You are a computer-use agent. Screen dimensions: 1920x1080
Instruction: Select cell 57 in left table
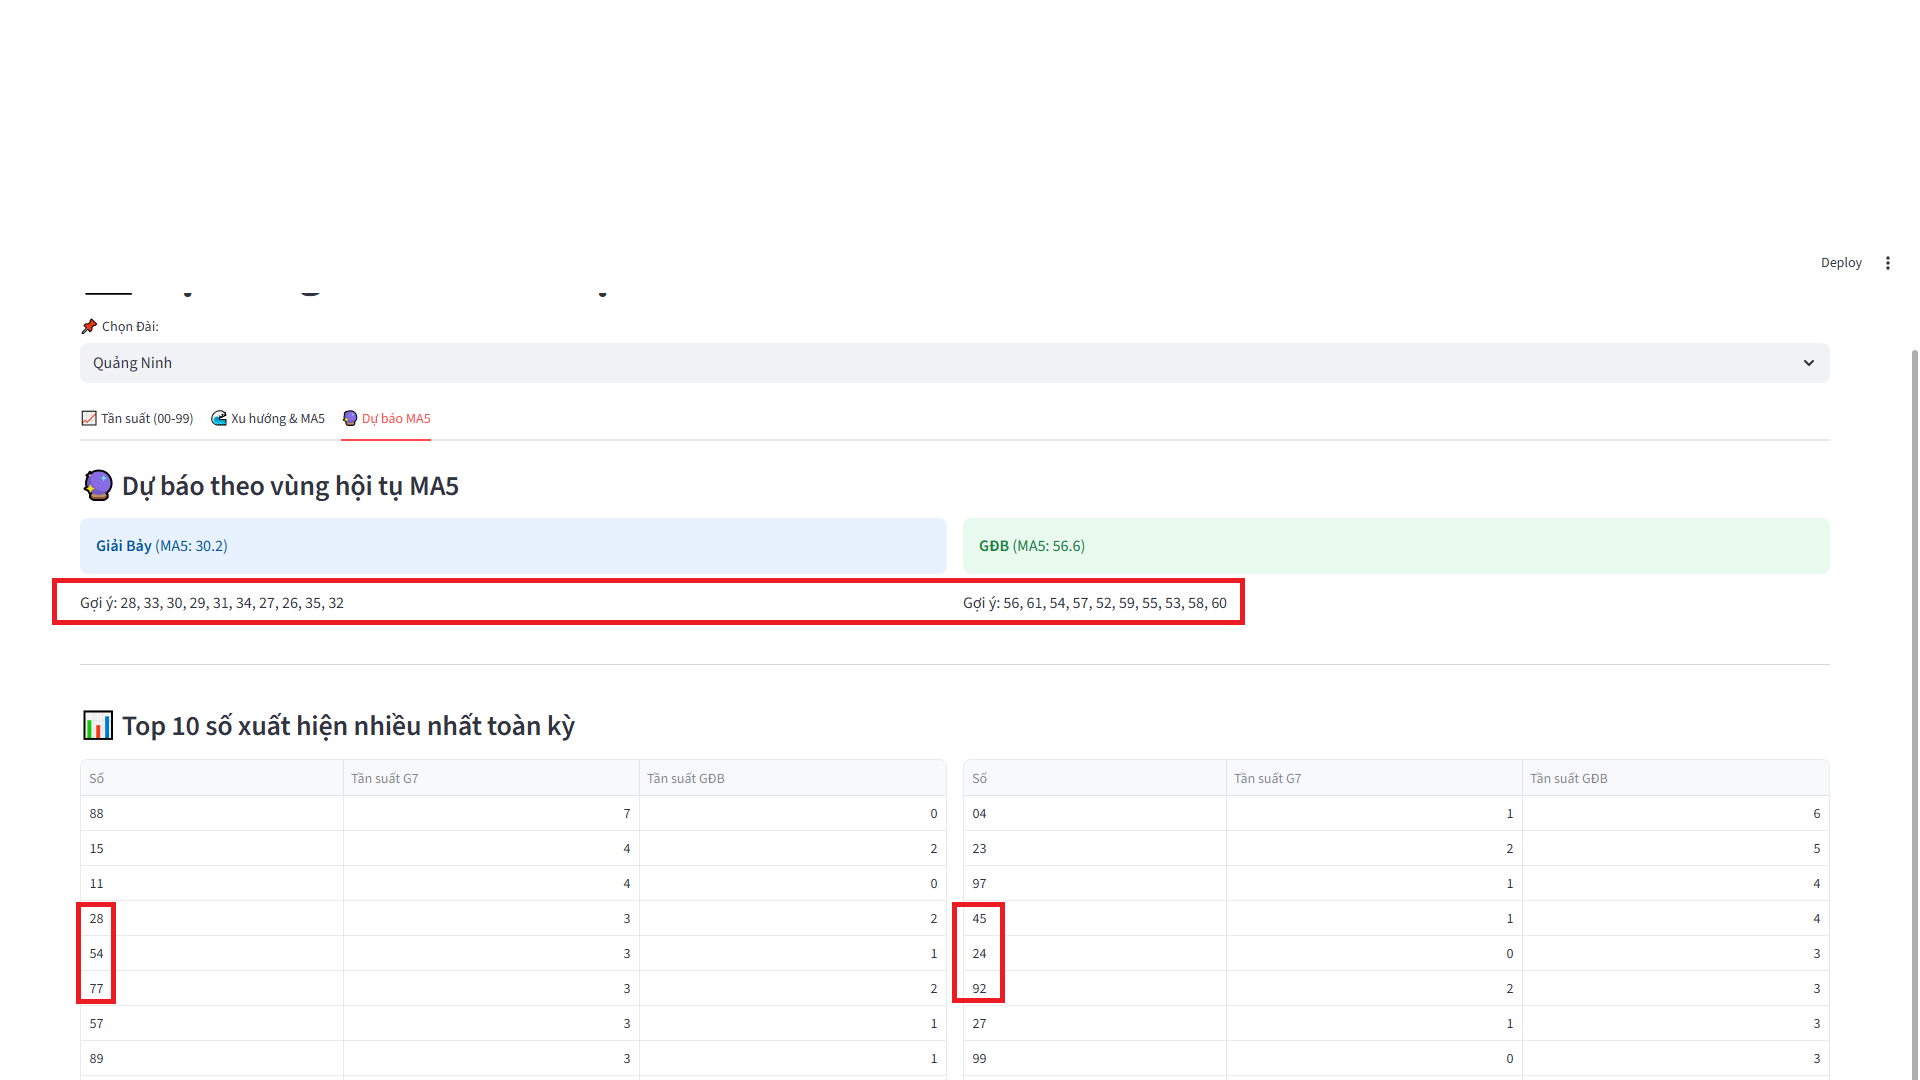(212, 1023)
